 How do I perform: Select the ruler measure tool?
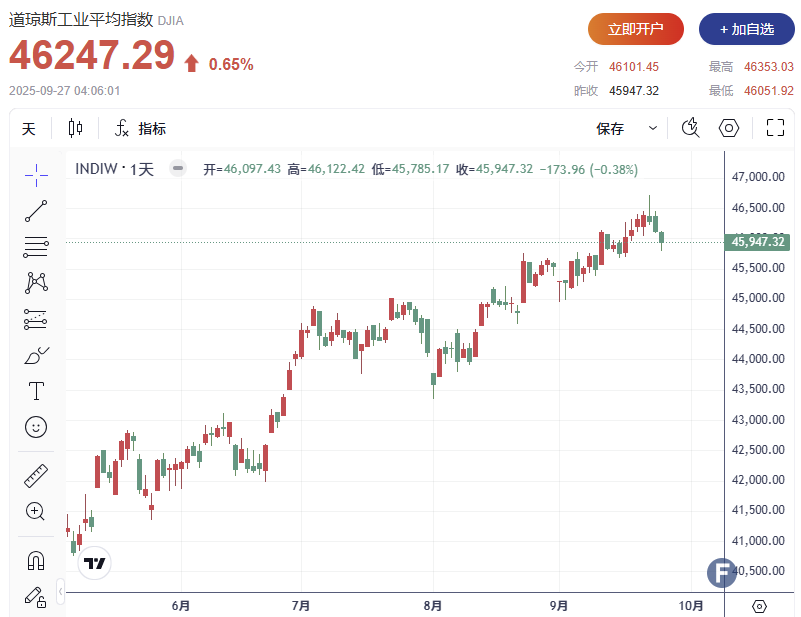click(x=36, y=476)
